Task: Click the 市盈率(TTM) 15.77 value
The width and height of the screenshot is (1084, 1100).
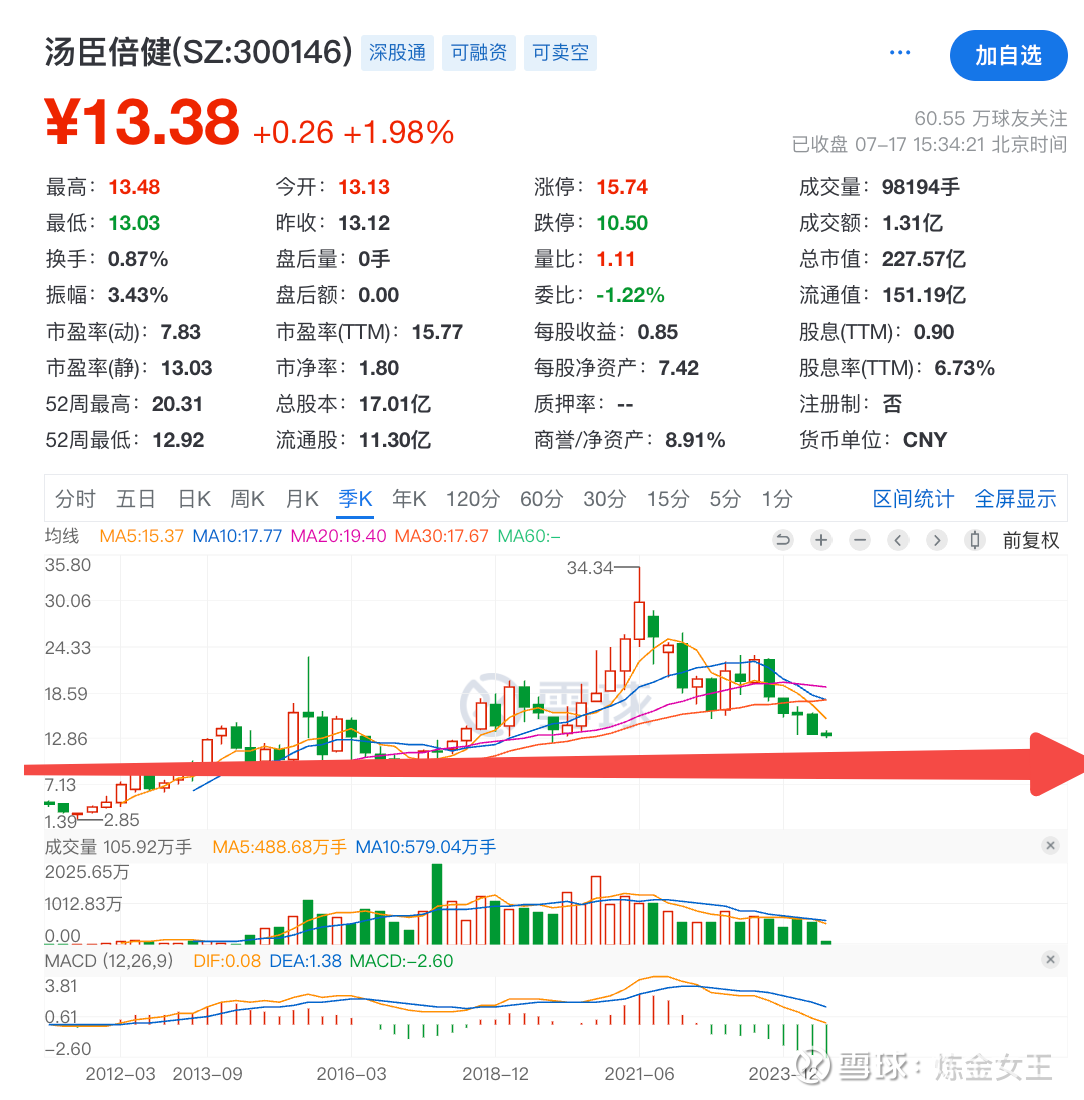Action: pos(437,332)
